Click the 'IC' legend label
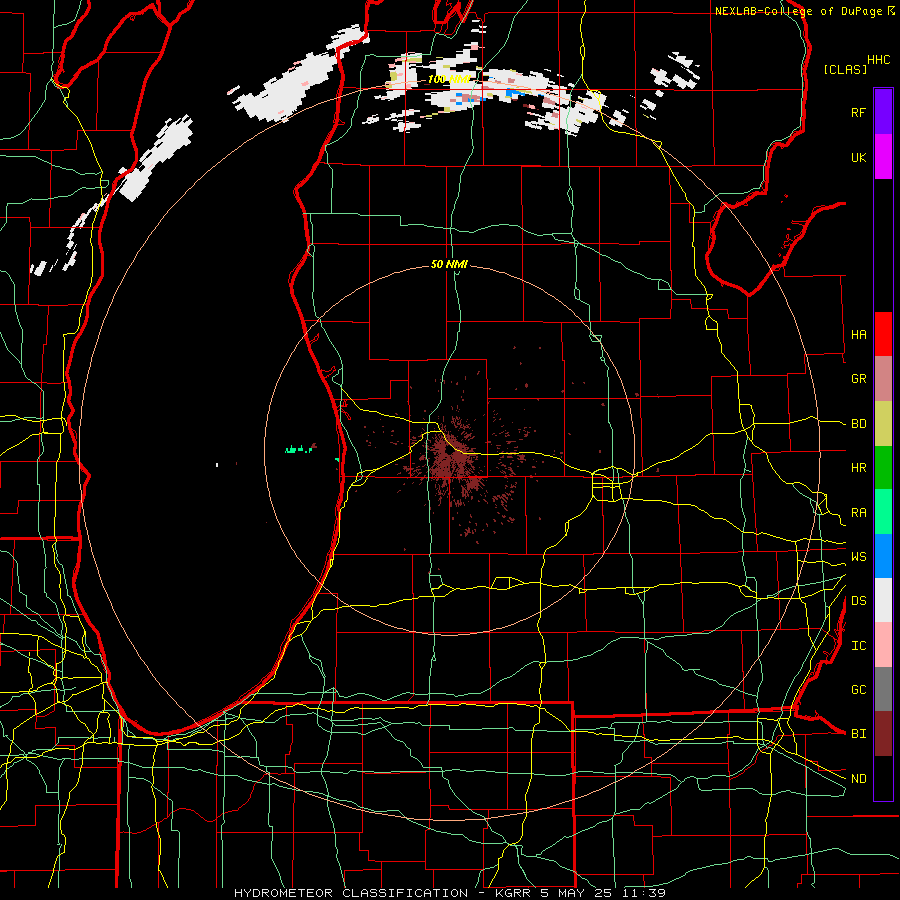 pyautogui.click(x=858, y=646)
